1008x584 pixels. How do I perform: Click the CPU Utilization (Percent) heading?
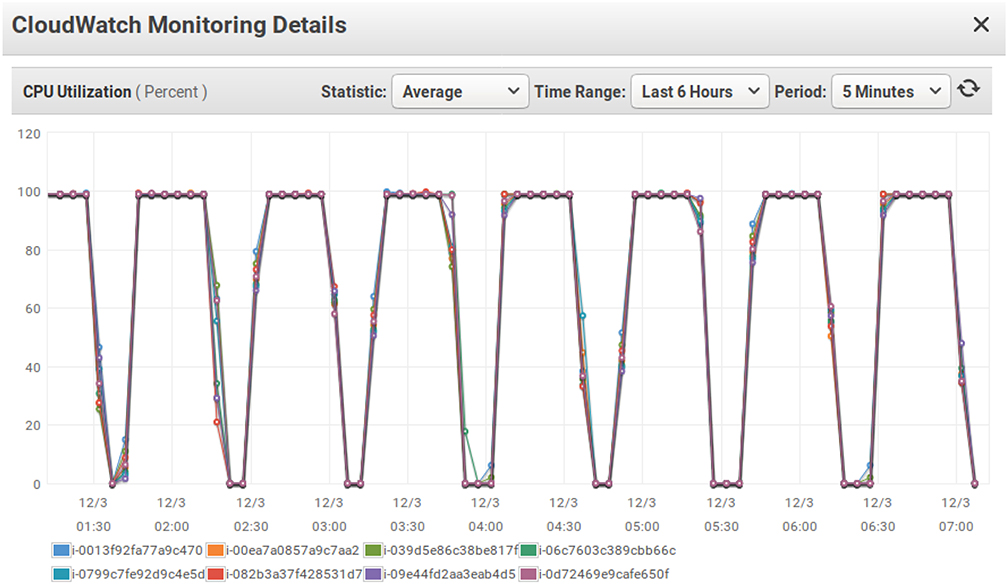point(115,92)
